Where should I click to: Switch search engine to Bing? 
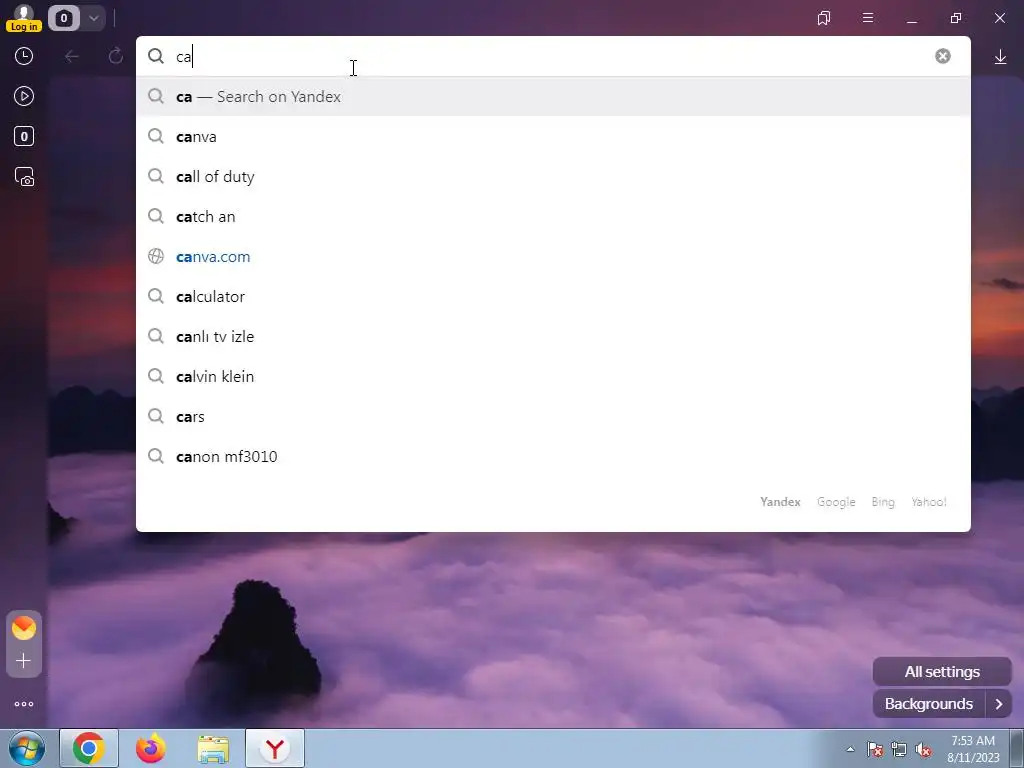[883, 502]
